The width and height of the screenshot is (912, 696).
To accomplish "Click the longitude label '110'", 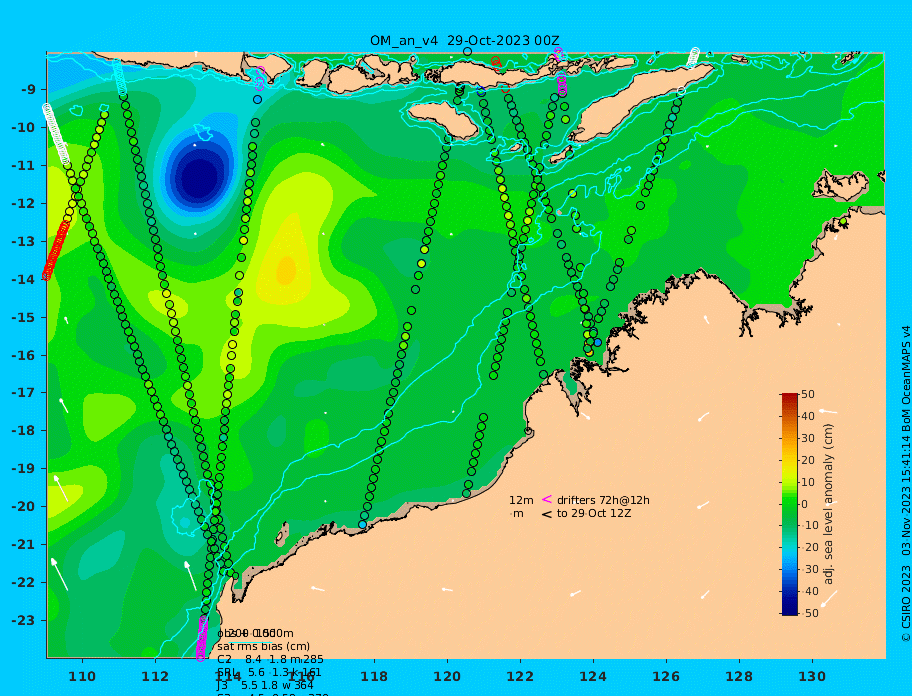I will (x=83, y=677).
